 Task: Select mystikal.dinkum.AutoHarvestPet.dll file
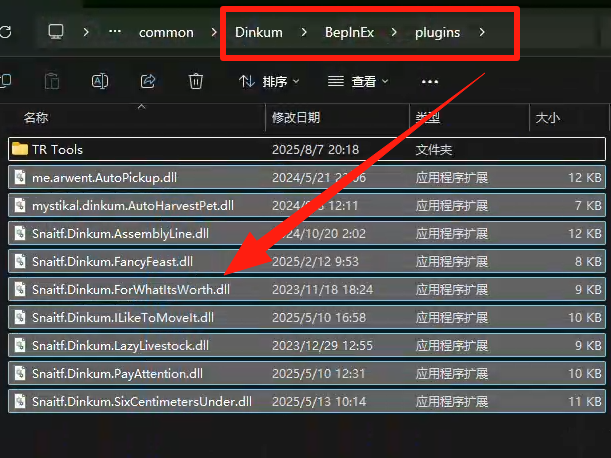(307, 205)
